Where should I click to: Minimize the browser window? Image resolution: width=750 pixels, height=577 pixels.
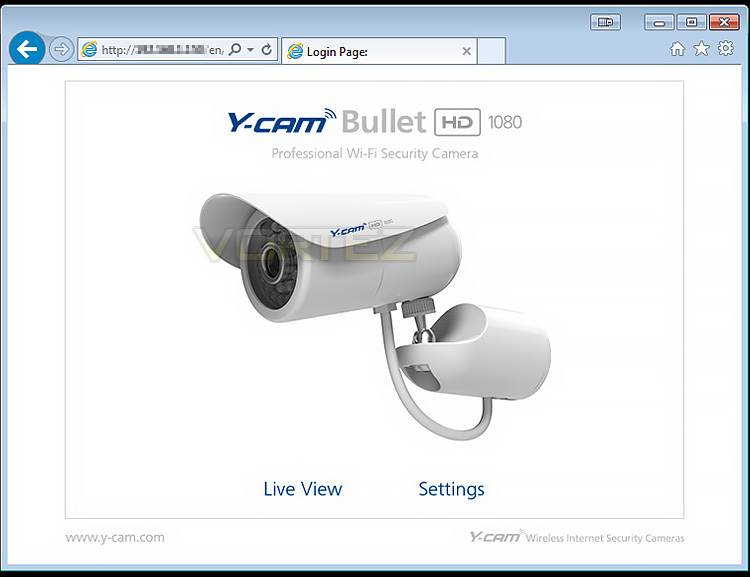point(659,22)
